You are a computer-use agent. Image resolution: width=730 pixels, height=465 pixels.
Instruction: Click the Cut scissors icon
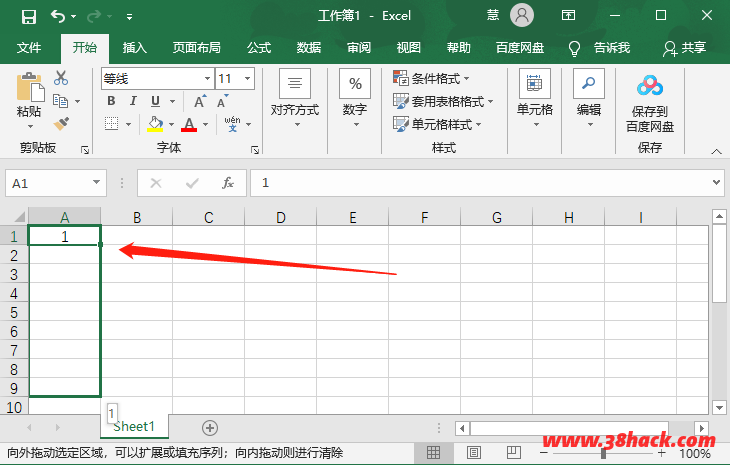(x=61, y=78)
